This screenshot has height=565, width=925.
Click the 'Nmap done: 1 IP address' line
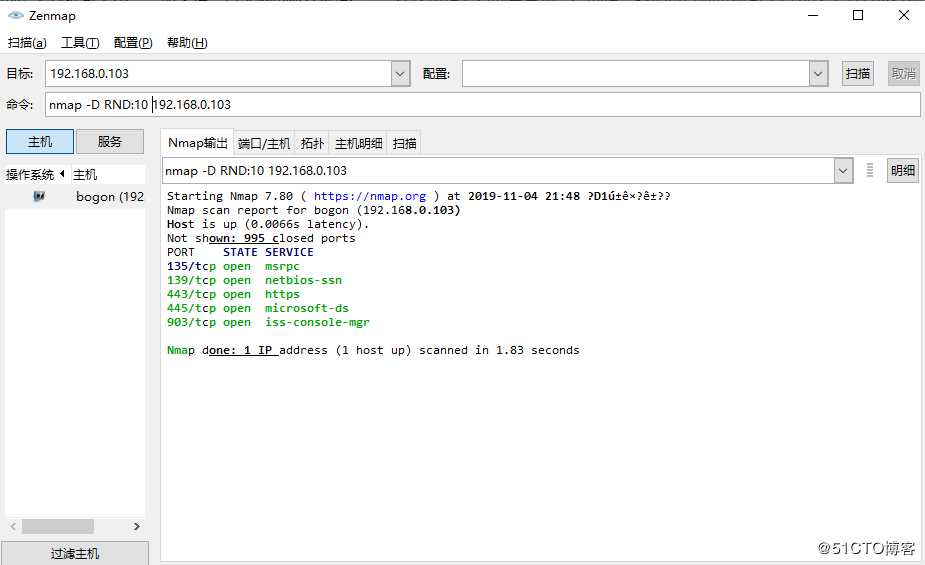(373, 350)
